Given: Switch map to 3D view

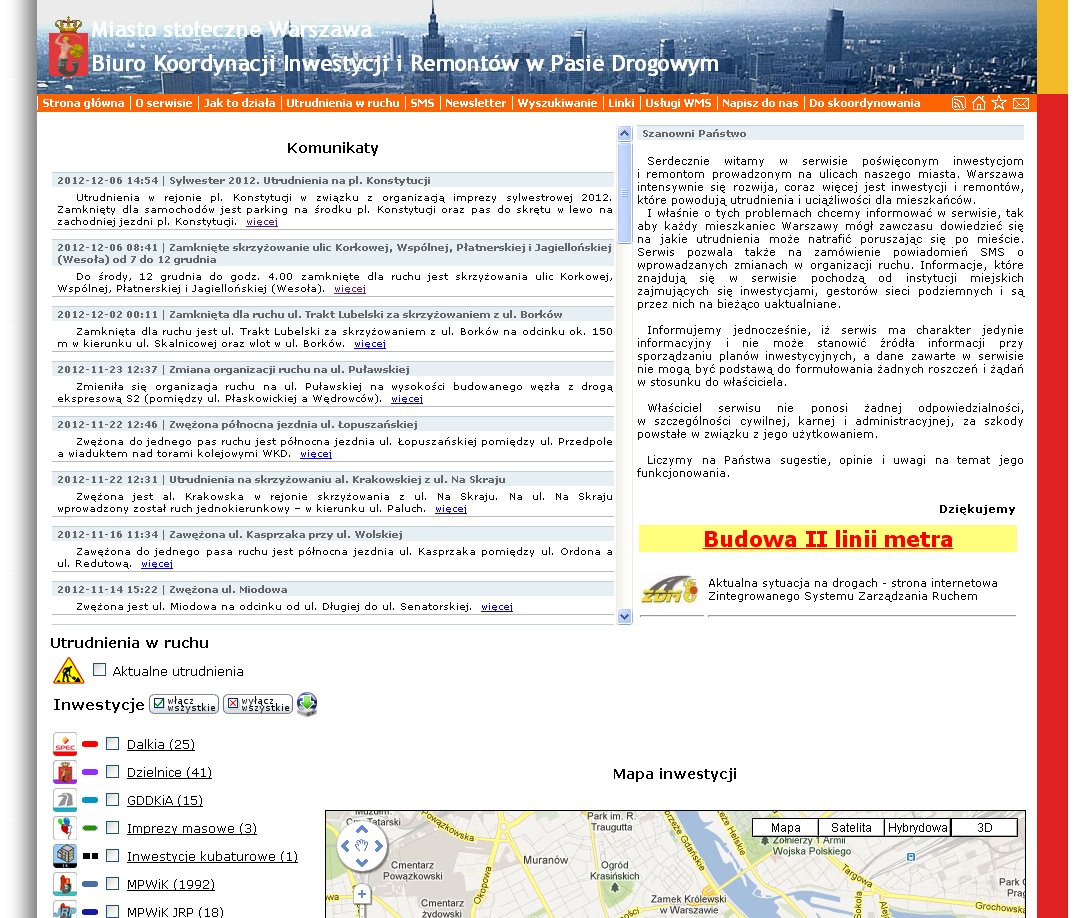Looking at the screenshot, I should 984,828.
